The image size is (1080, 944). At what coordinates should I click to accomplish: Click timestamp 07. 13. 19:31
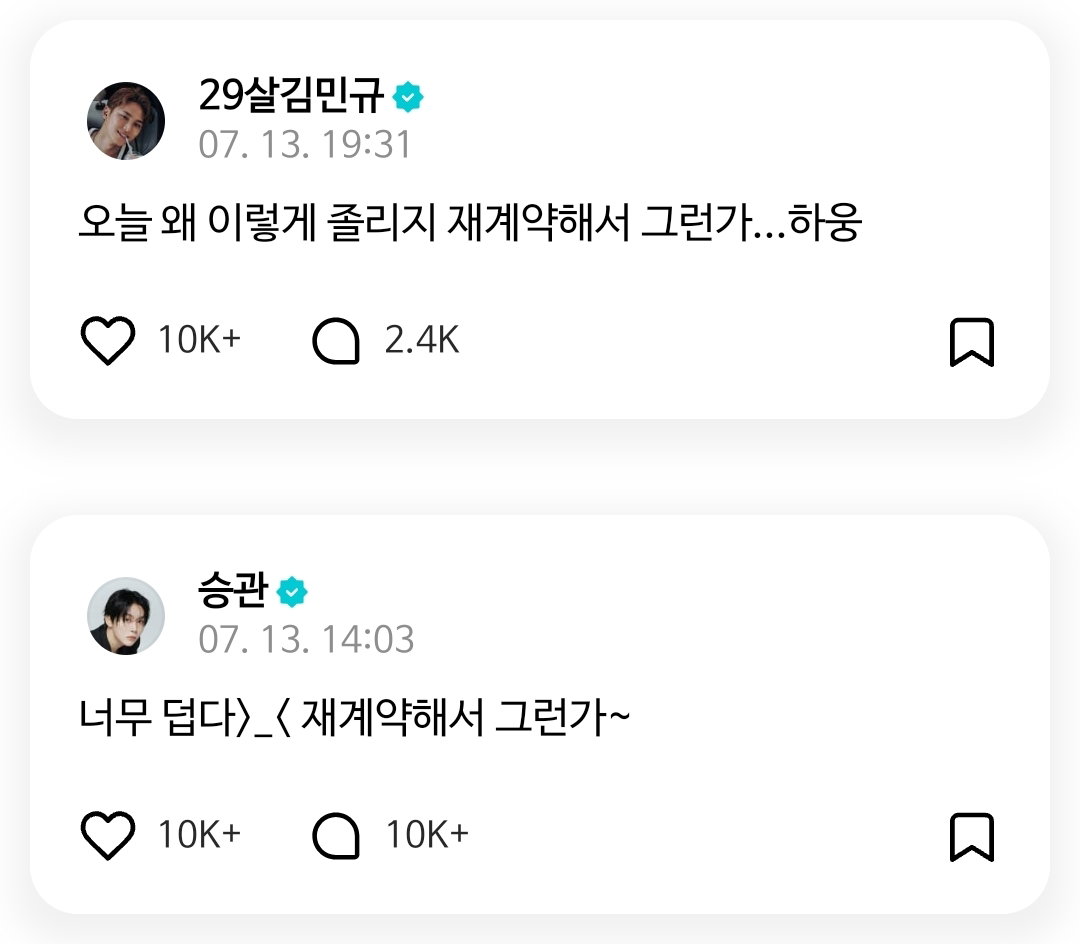[x=305, y=145]
